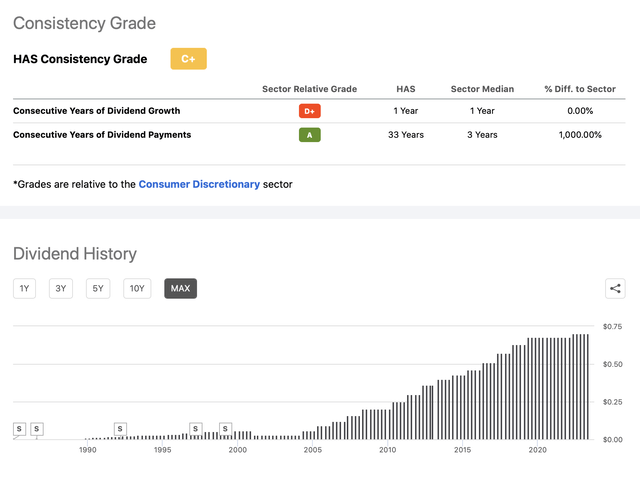Click the split marker furthest to the left
This screenshot has height=477, width=640.
tap(19, 429)
